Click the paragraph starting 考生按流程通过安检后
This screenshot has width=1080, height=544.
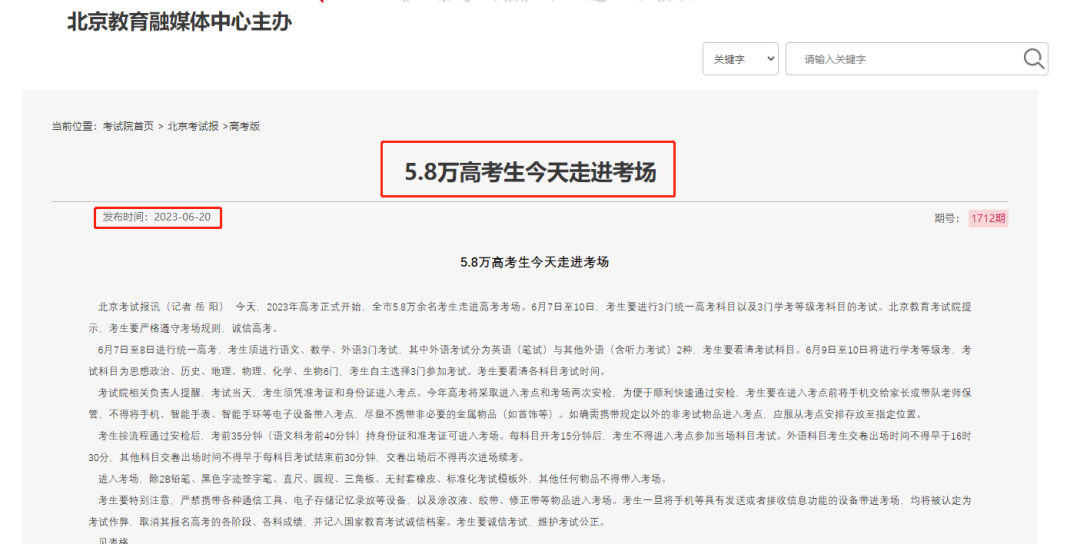[530, 446]
